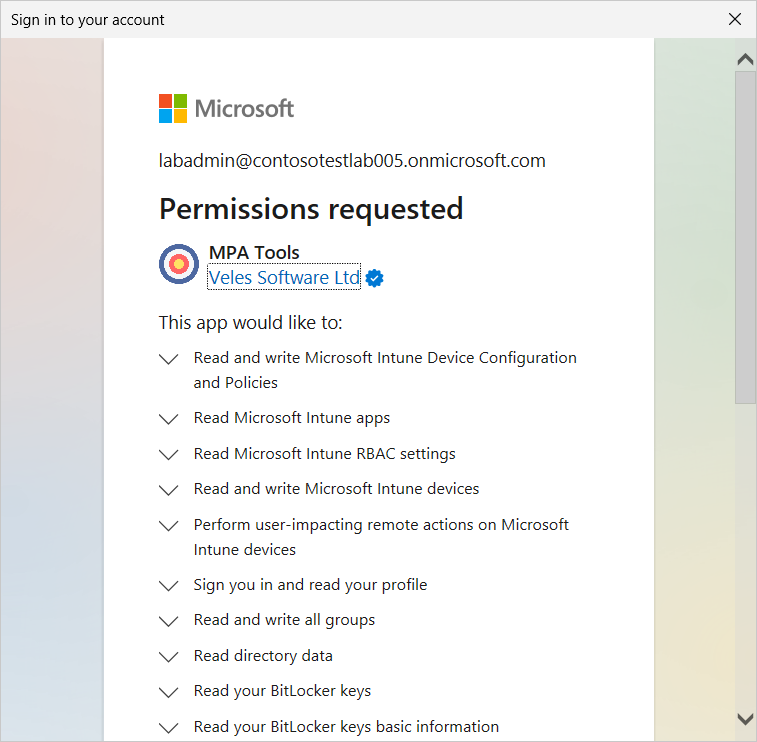Expand the Read directory data permission
This screenshot has height=742, width=757.
tap(169, 657)
